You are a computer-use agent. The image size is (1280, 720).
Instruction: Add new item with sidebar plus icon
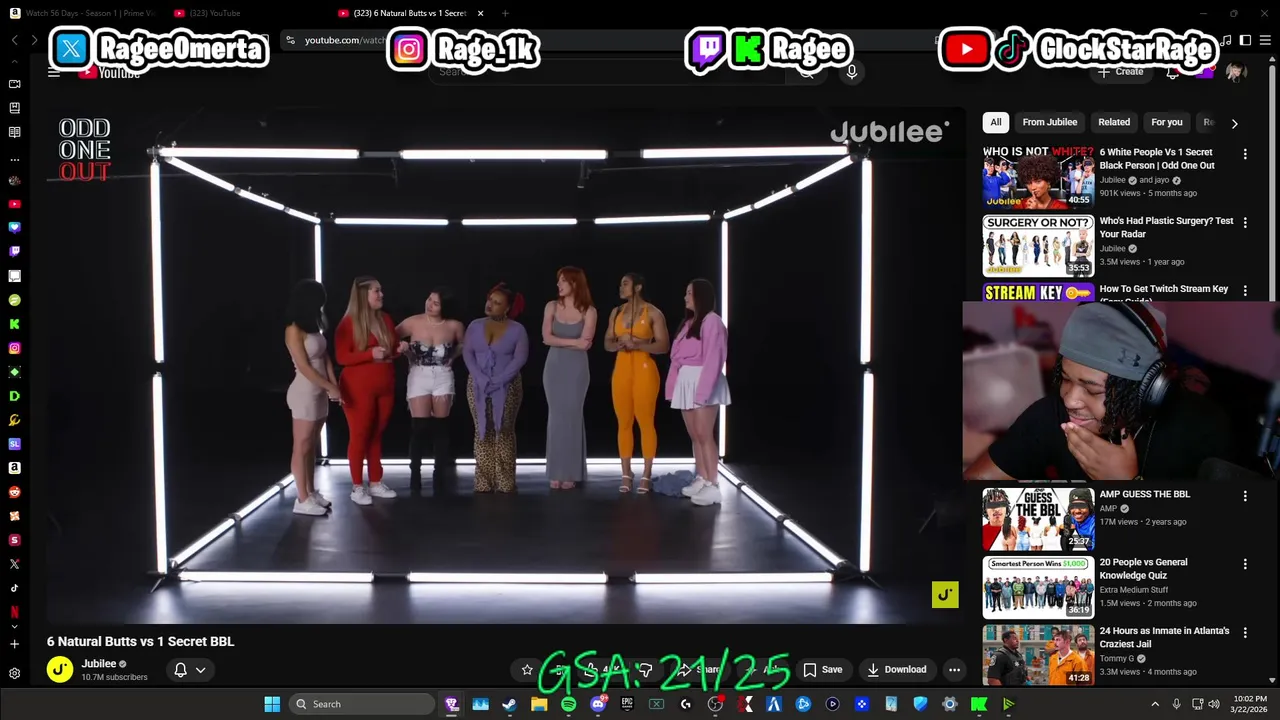point(14,644)
